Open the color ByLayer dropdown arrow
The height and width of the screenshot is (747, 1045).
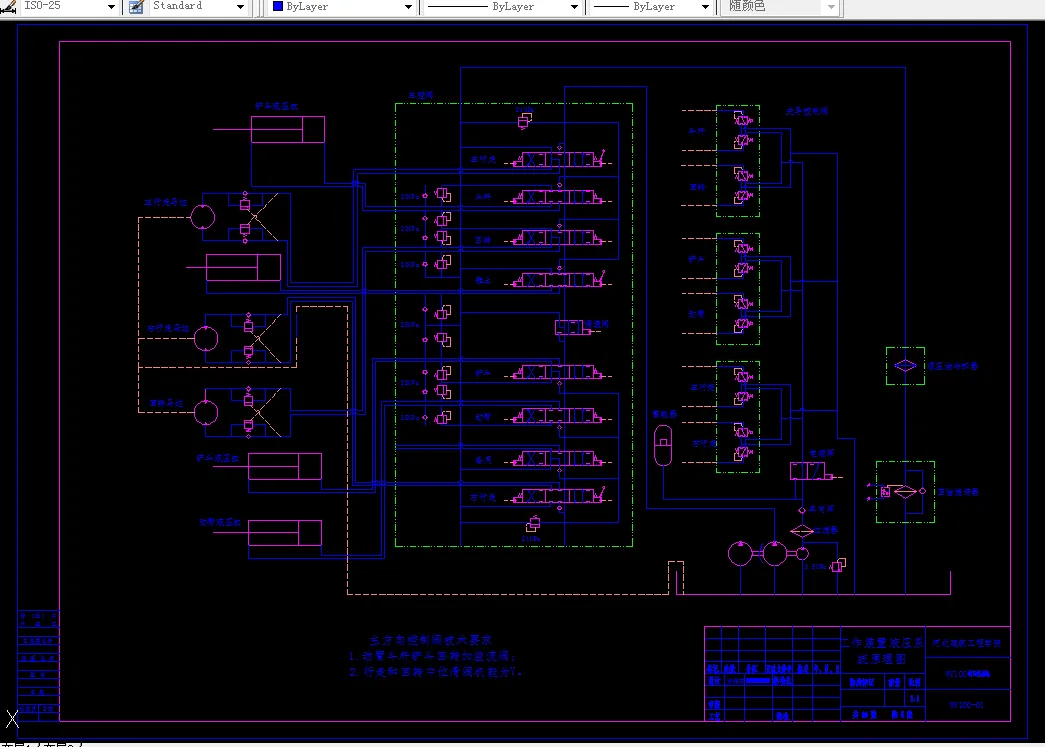coord(408,7)
